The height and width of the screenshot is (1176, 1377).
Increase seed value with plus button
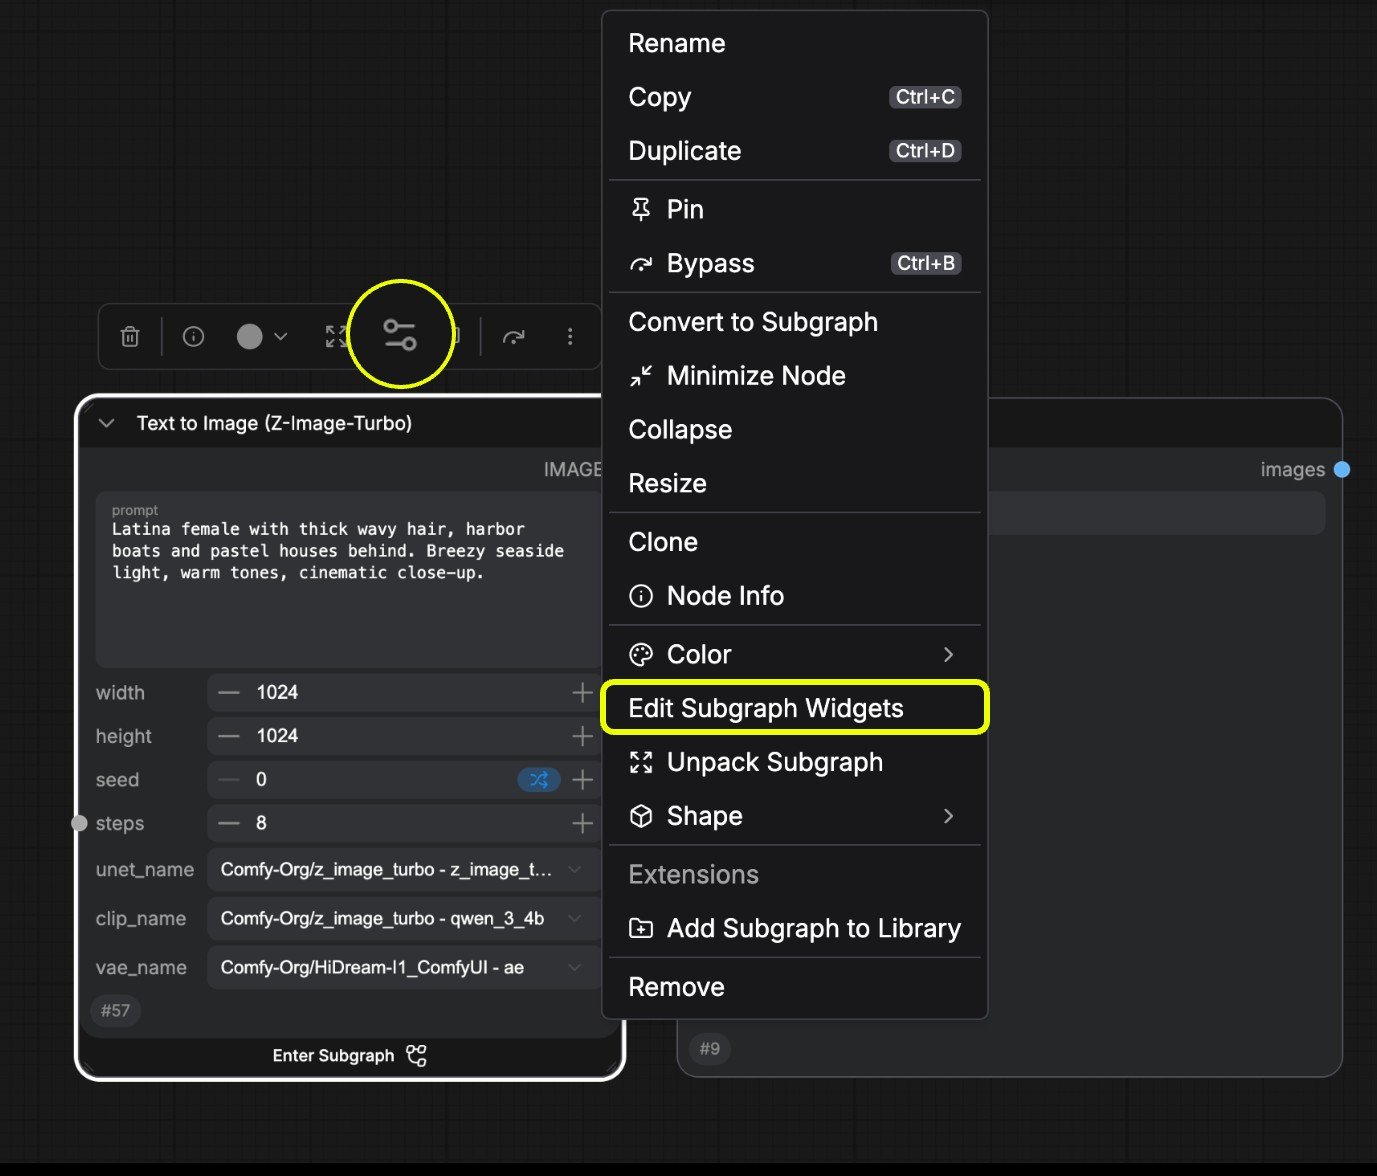pyautogui.click(x=582, y=780)
